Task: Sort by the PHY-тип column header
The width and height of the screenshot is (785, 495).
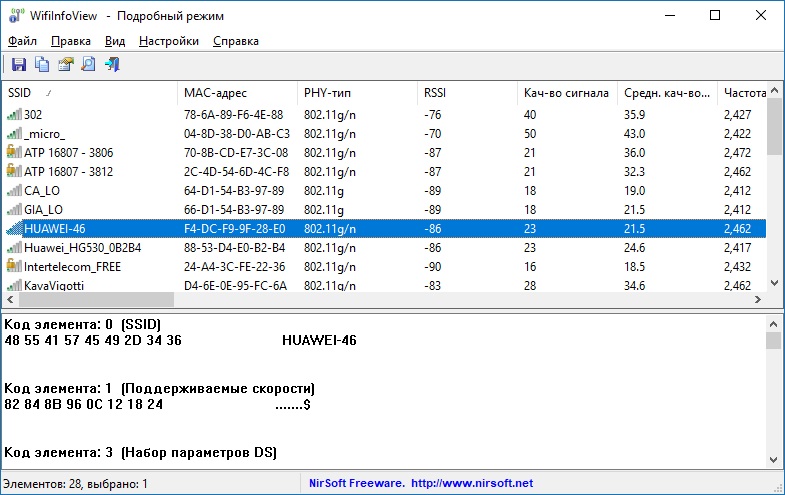Action: 357,93
